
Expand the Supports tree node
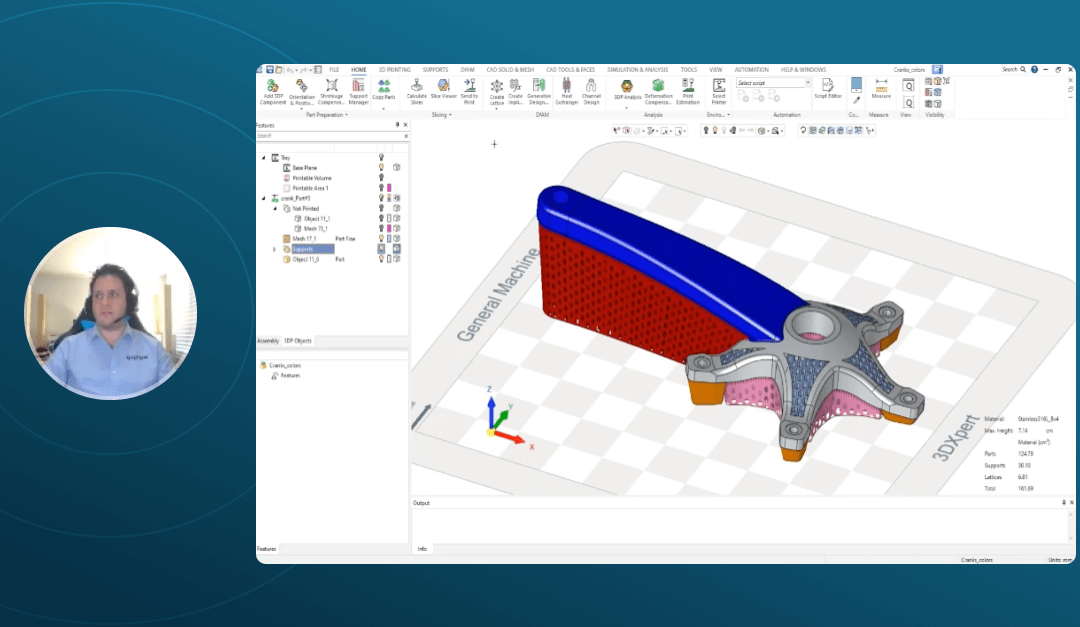274,249
